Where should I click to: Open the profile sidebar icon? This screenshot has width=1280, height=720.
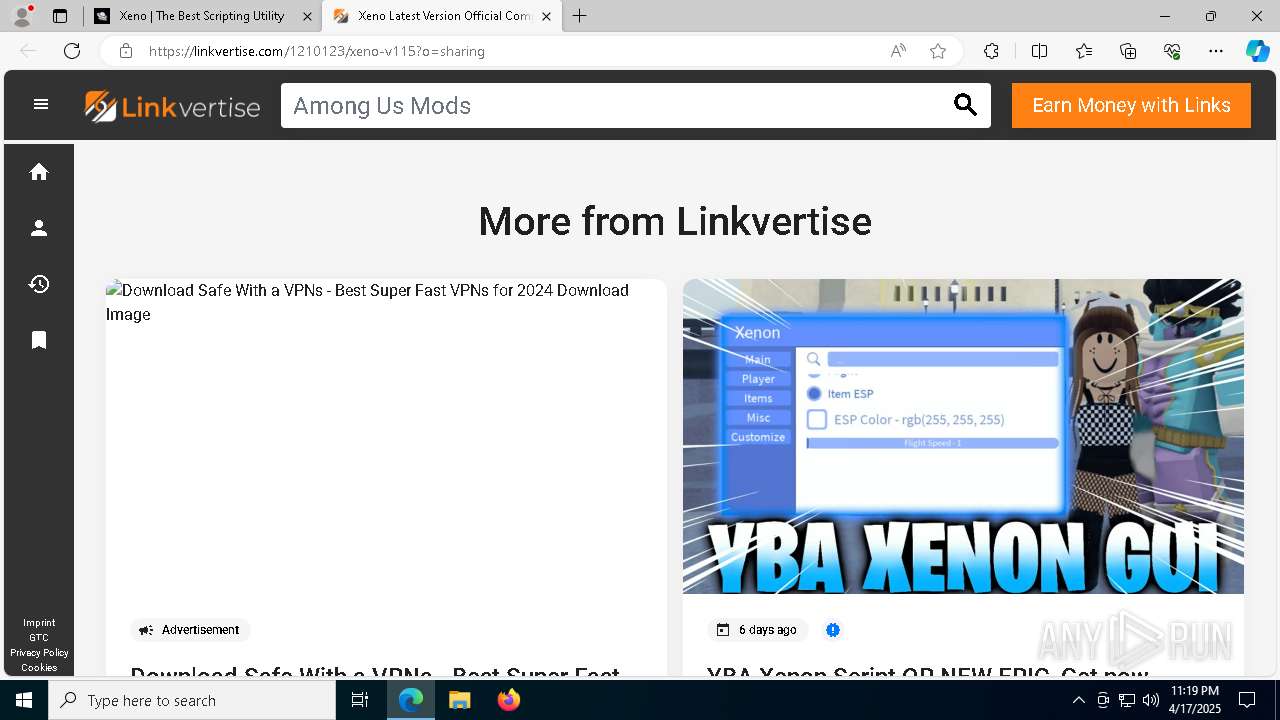(x=39, y=228)
